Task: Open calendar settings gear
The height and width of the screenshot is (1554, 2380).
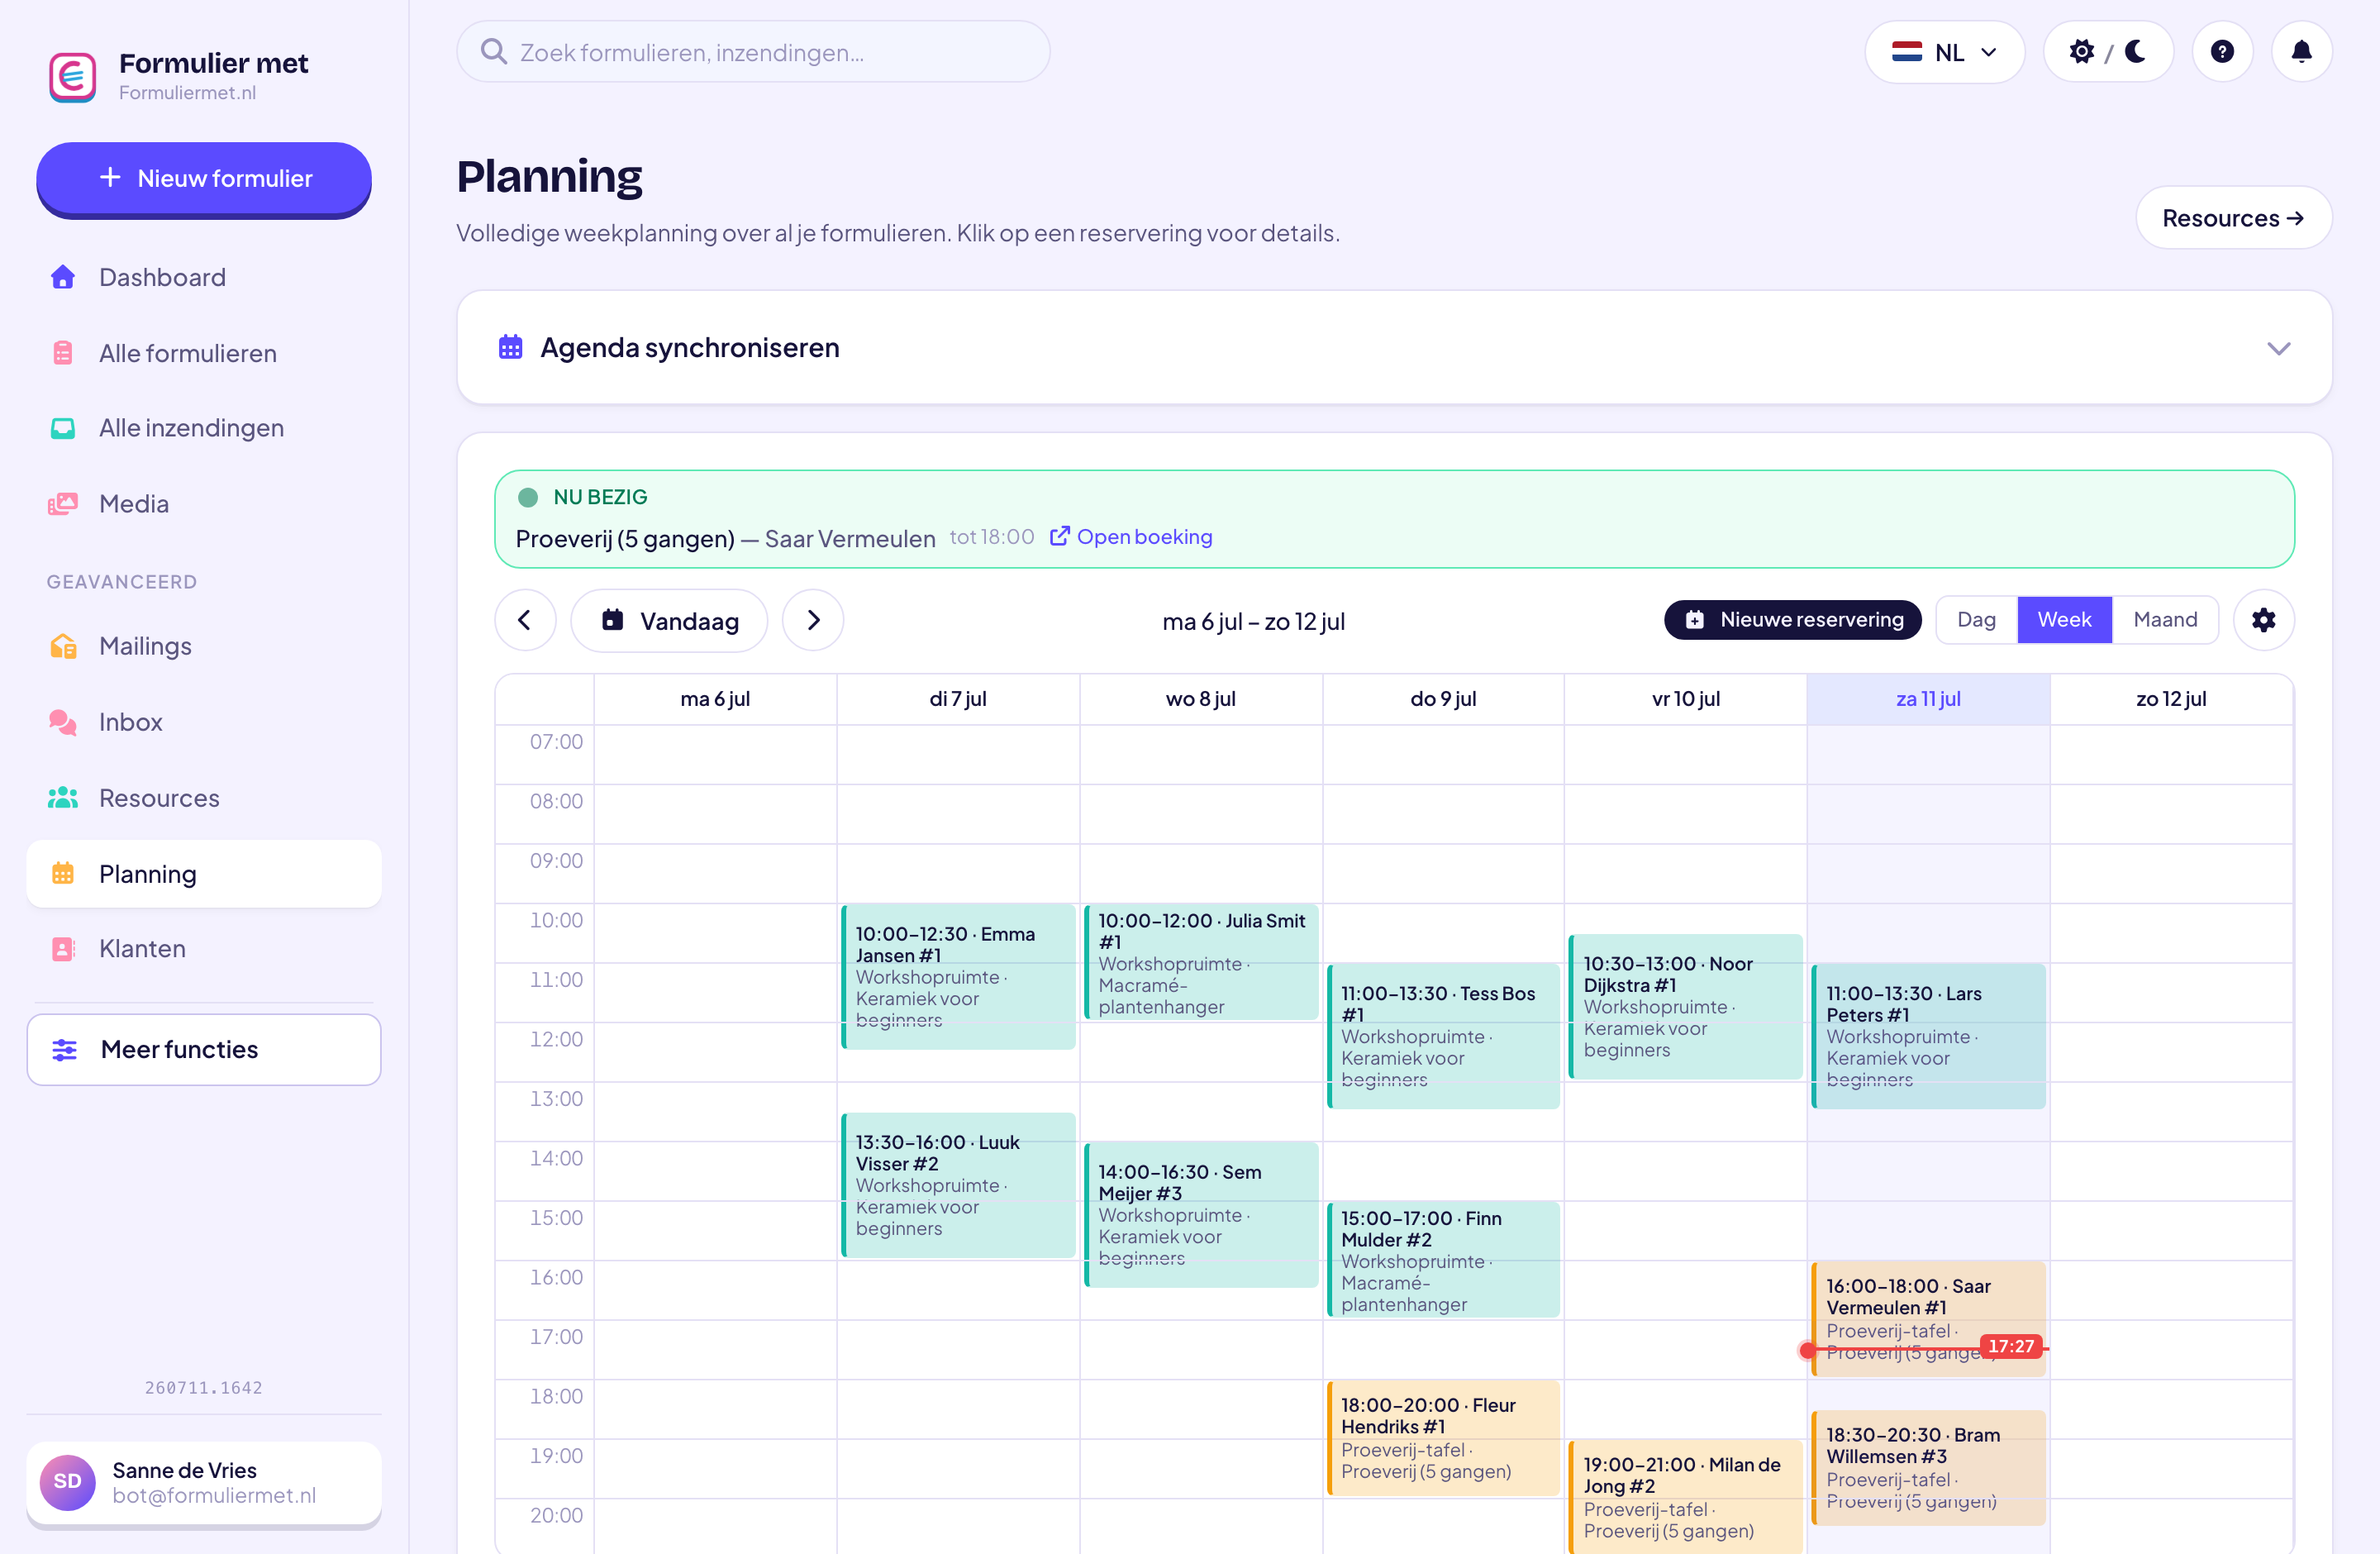Action: pyautogui.click(x=2264, y=620)
